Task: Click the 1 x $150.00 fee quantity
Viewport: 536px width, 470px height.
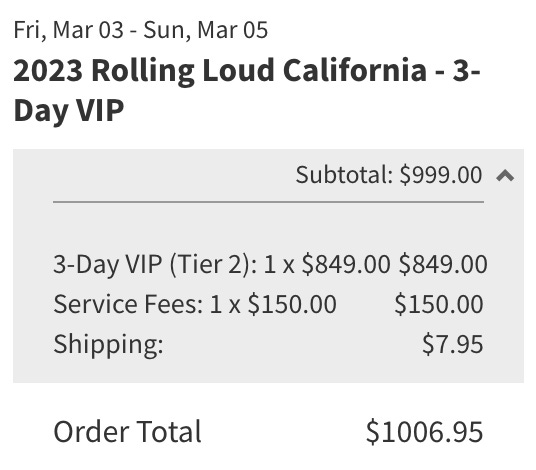Action: [273, 304]
